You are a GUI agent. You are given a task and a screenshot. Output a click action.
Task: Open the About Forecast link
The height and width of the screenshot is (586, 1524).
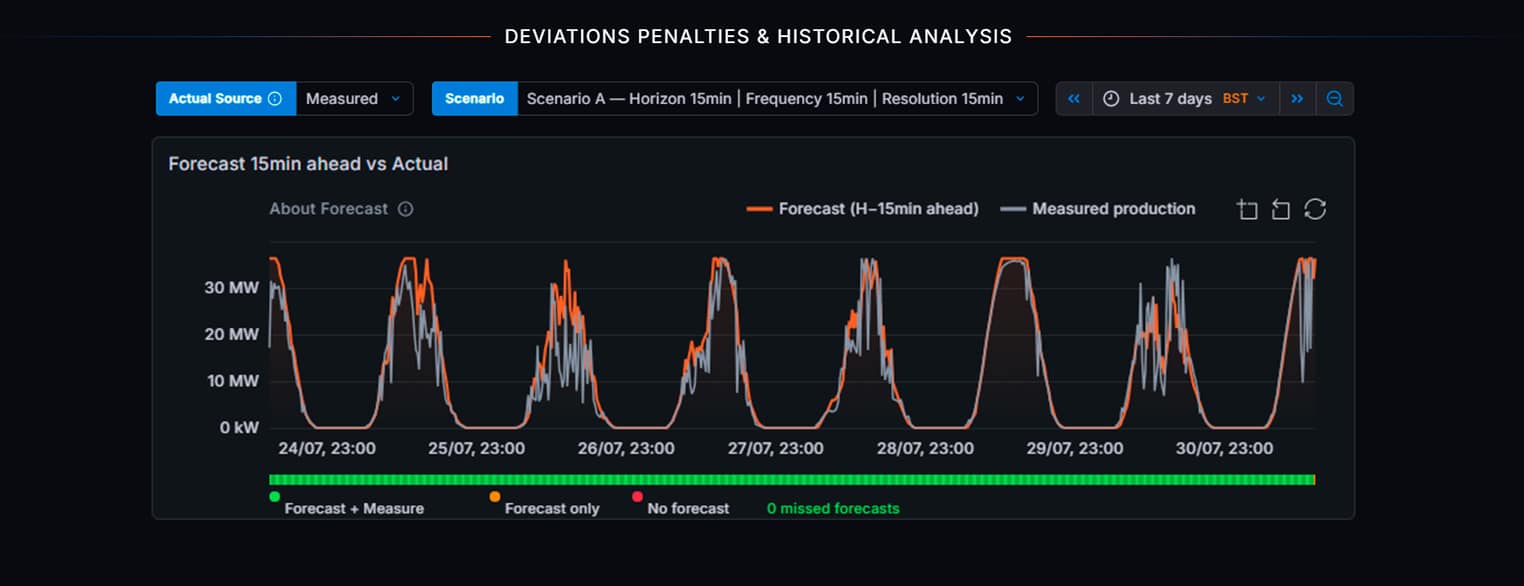pos(328,209)
